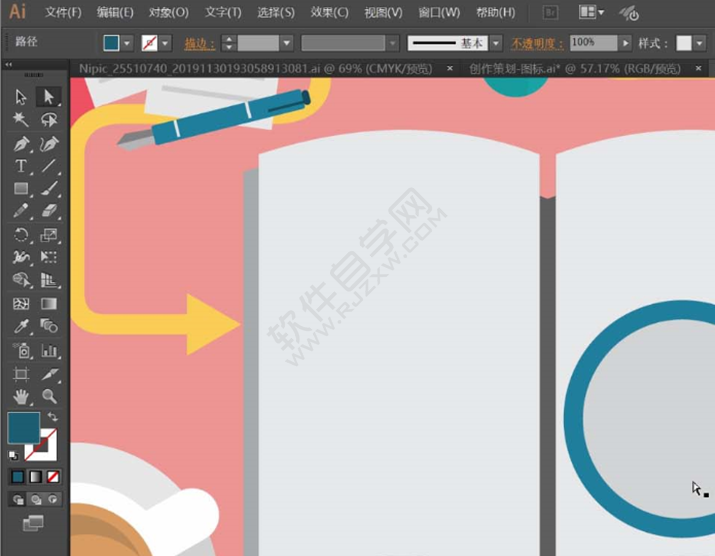Image resolution: width=715 pixels, height=556 pixels.
Task: Open the 描边 stroke panel link
Action: [x=199, y=44]
